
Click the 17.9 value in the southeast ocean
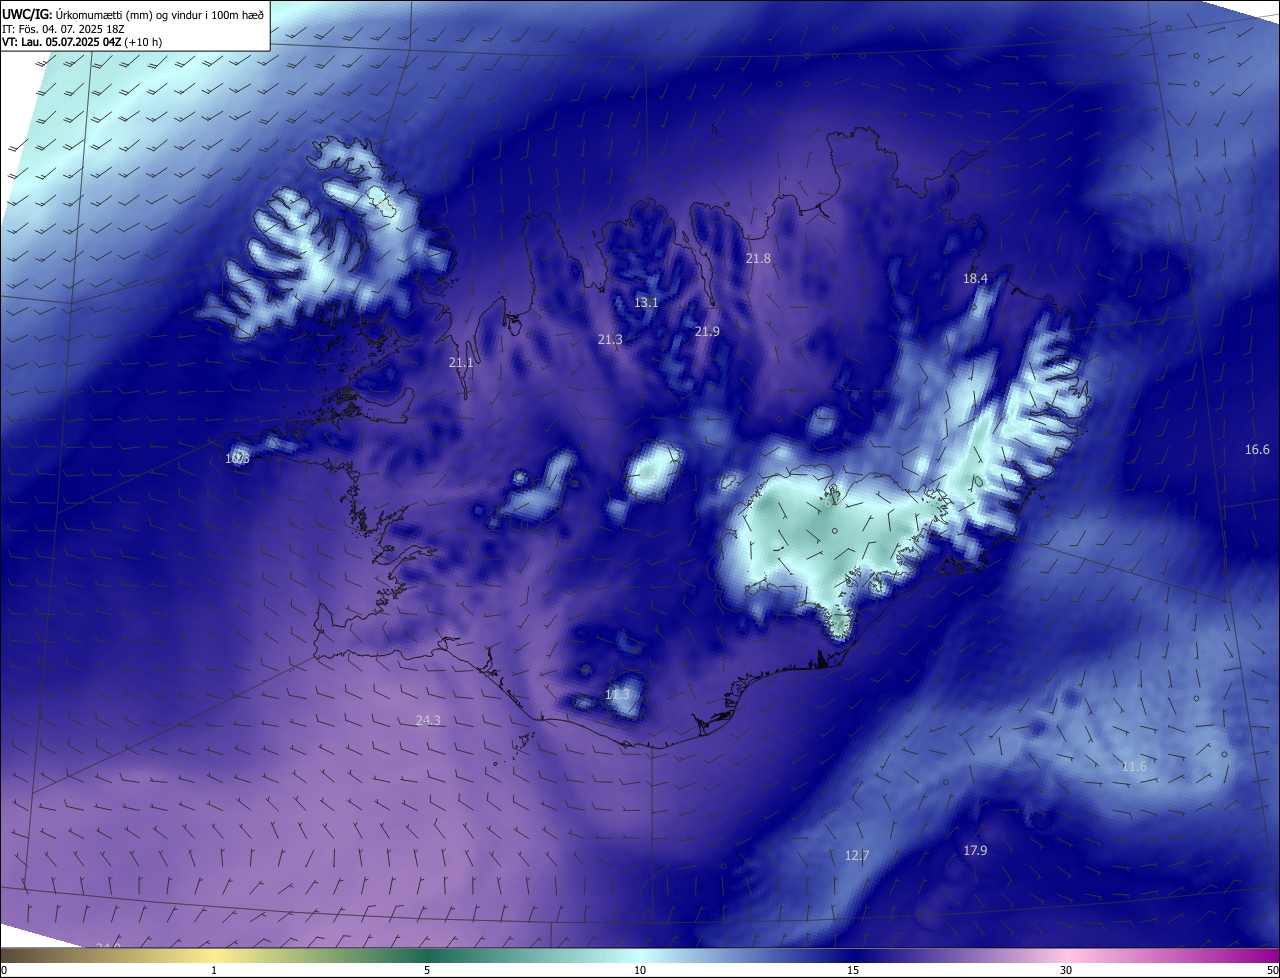point(975,850)
